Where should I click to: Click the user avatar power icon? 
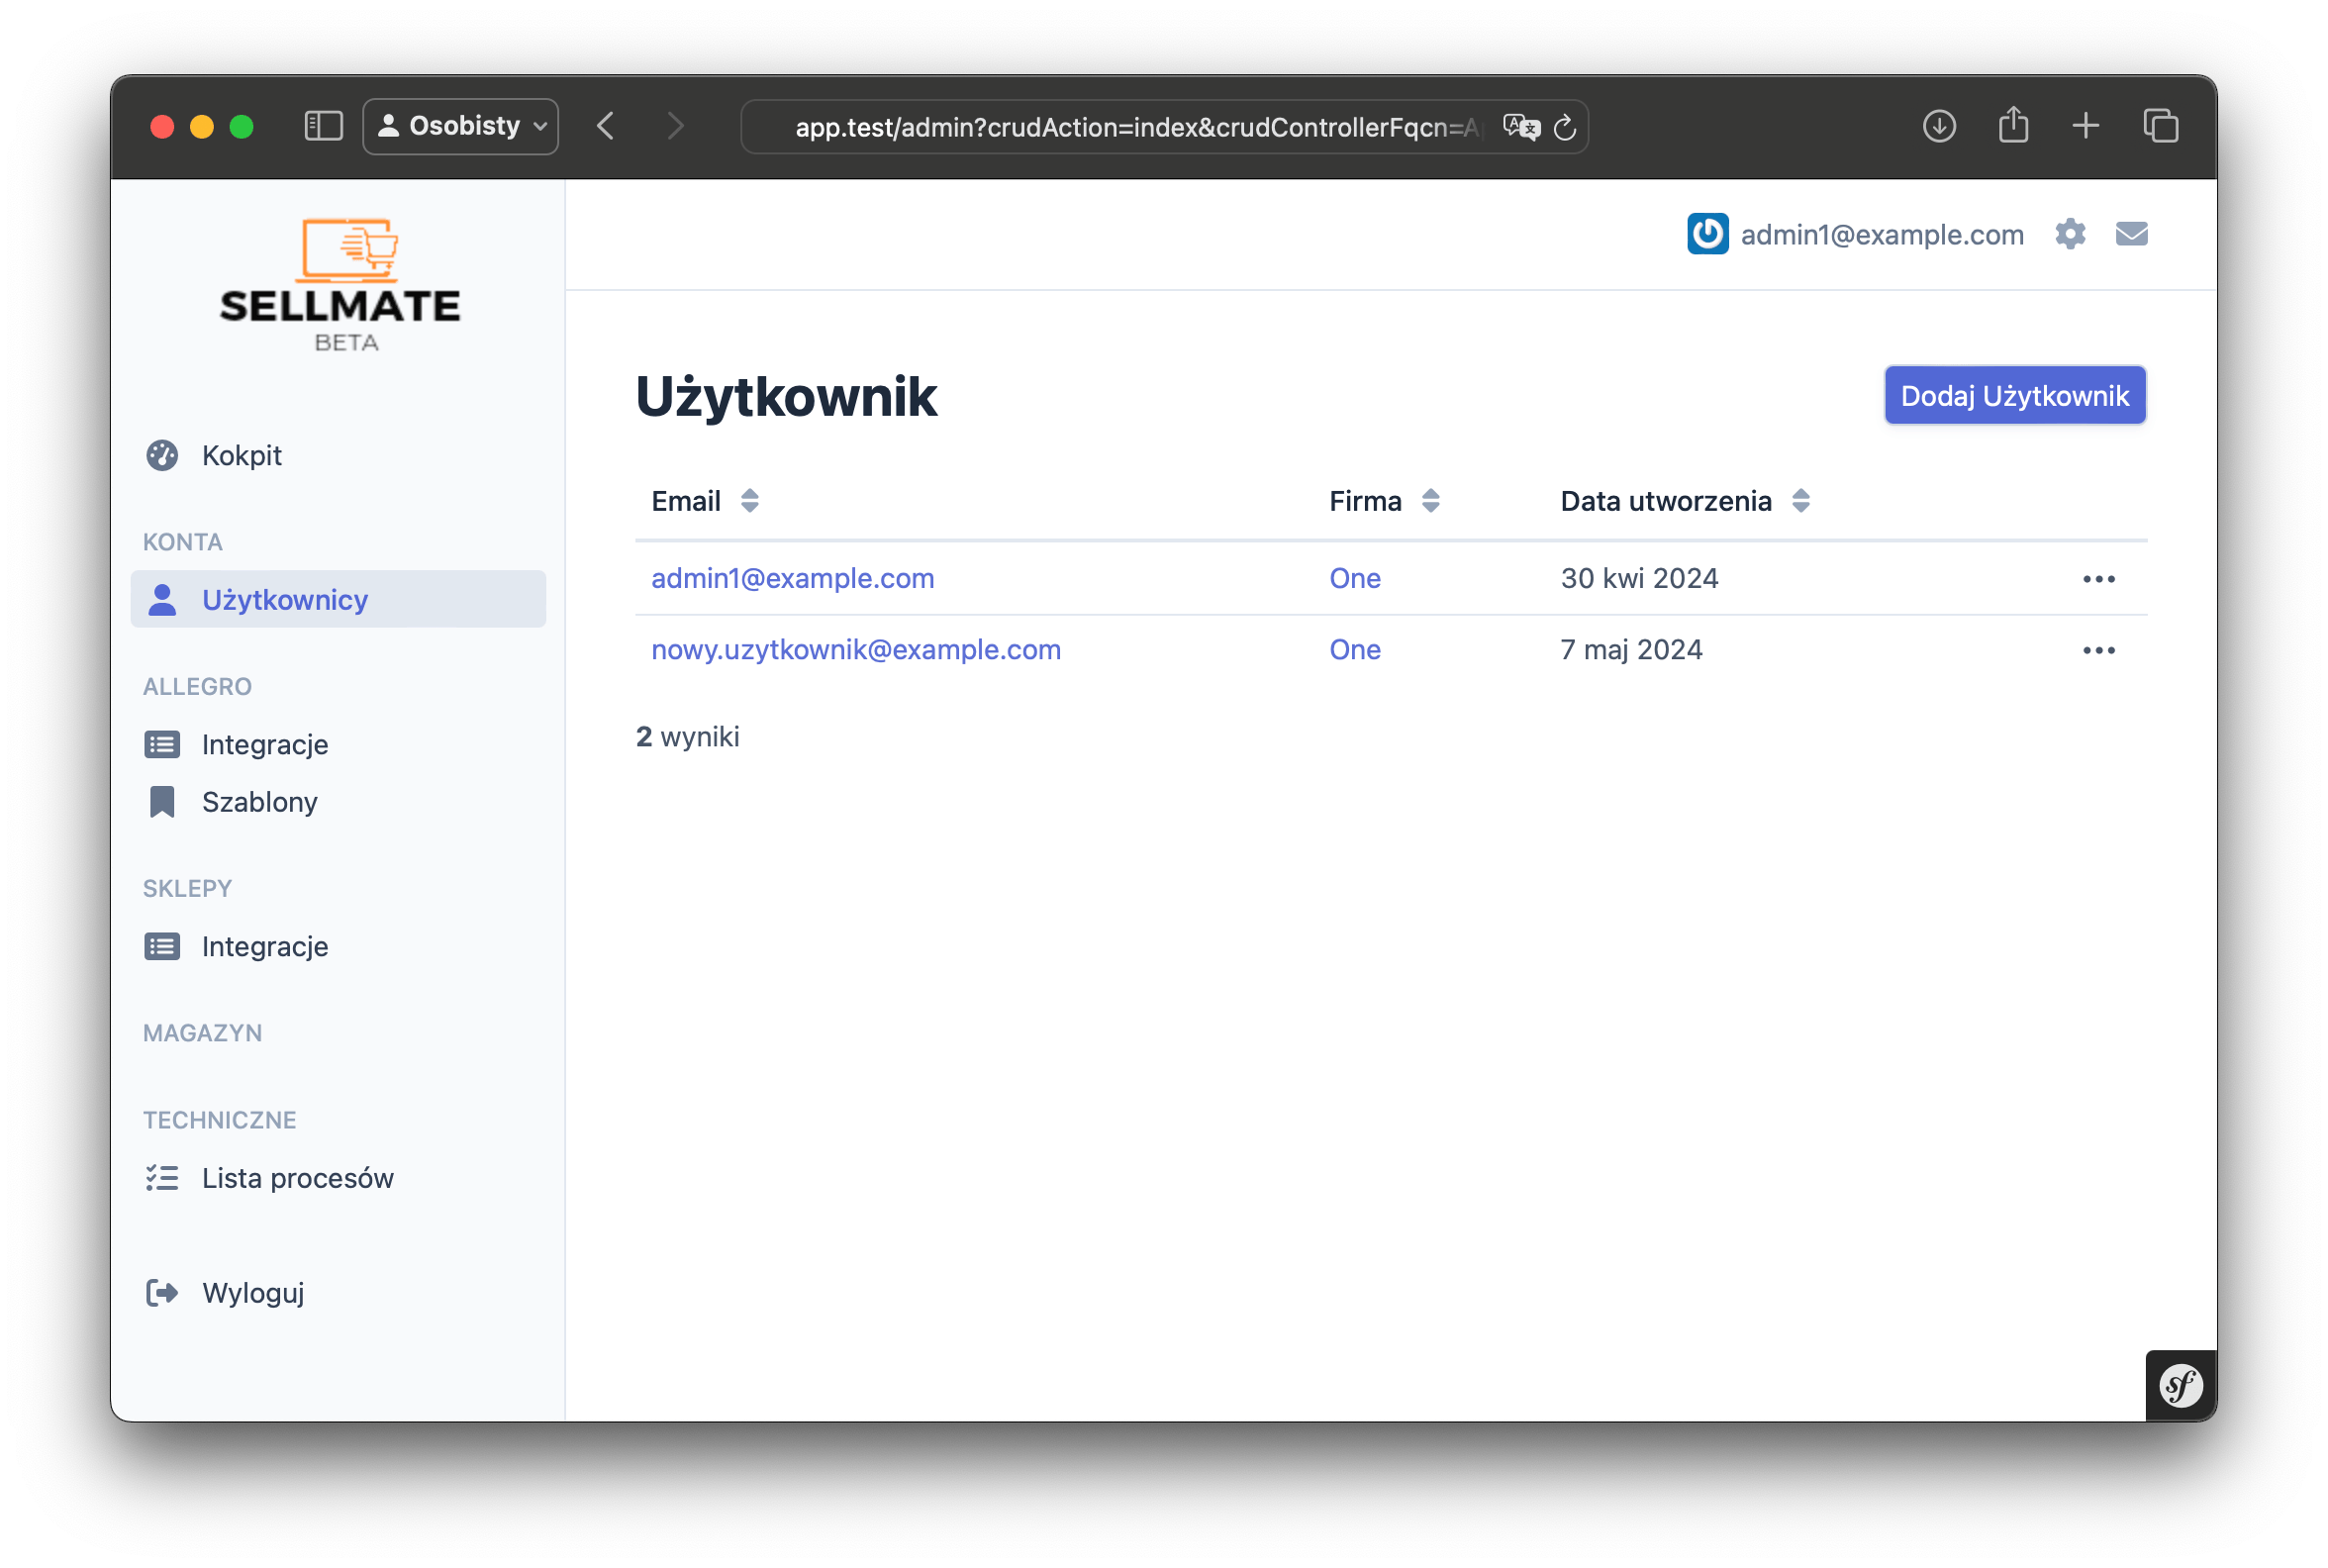click(x=1707, y=234)
